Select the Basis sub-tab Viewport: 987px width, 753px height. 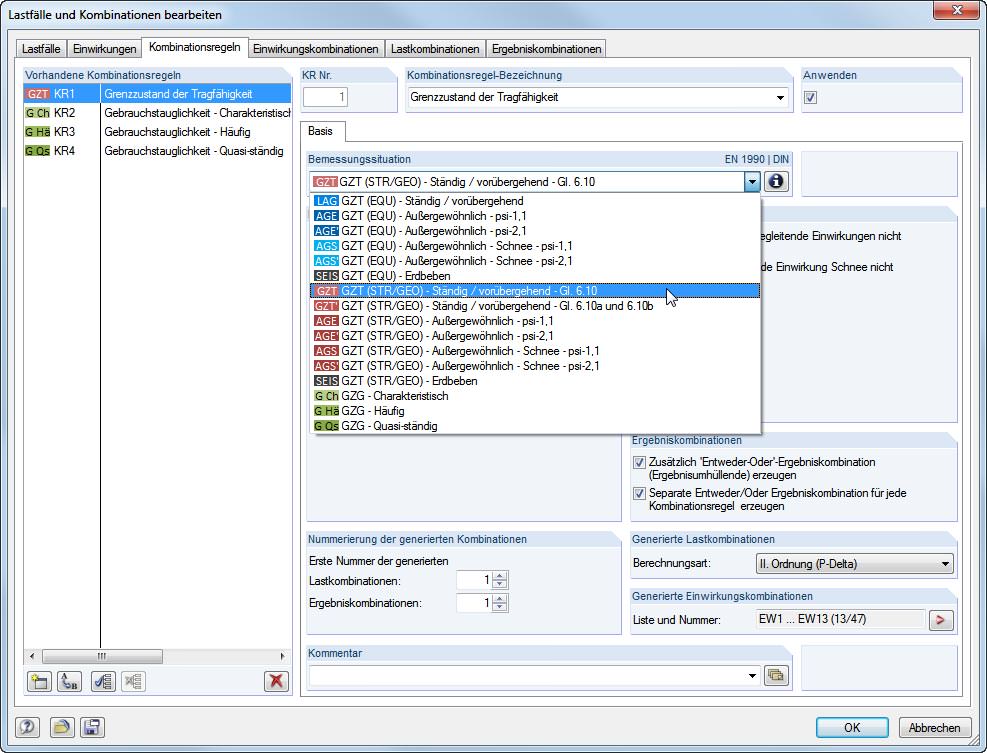(320, 131)
